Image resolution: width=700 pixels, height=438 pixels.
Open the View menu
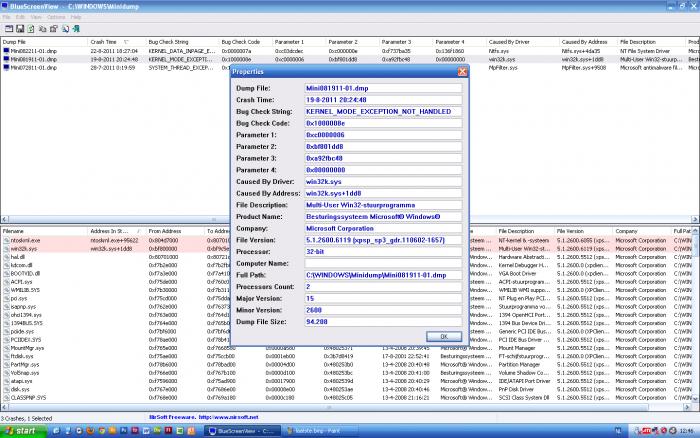coord(36,17)
